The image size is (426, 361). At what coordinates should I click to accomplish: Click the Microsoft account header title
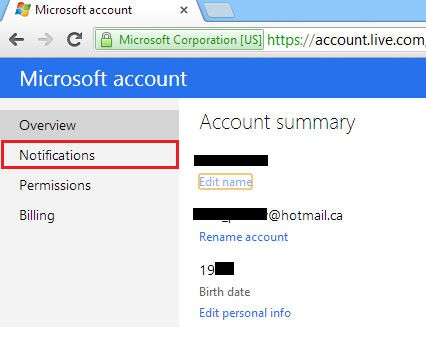(103, 79)
